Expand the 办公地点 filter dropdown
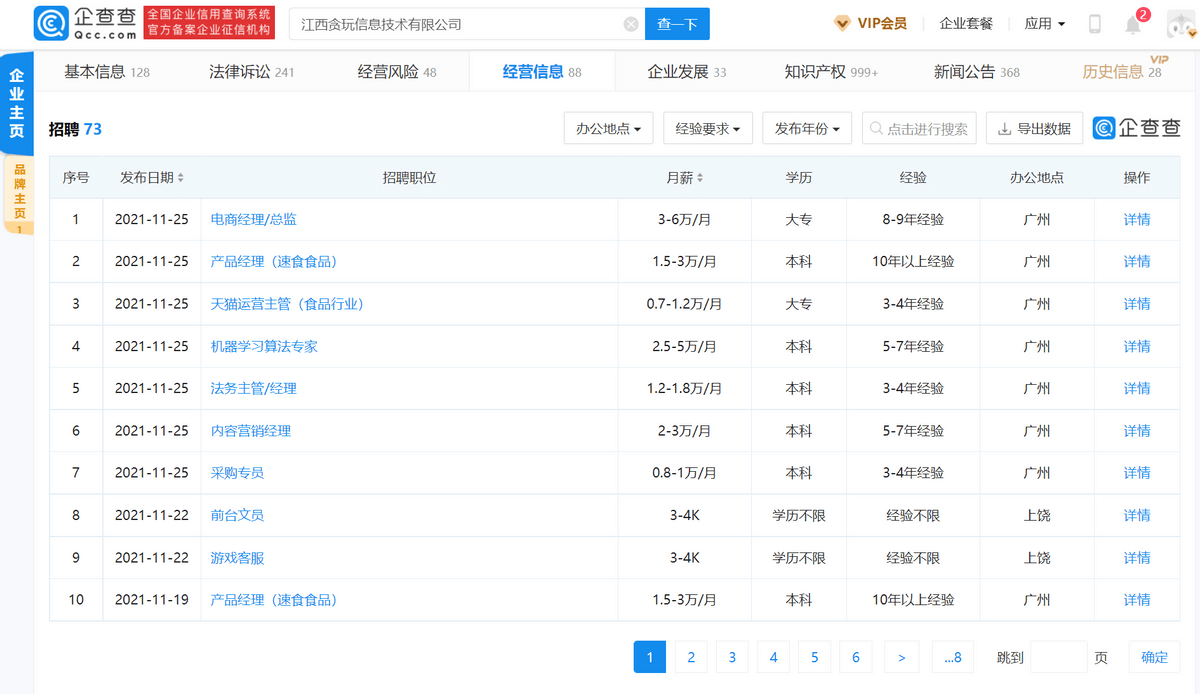The height and width of the screenshot is (694, 1200). 609,129
